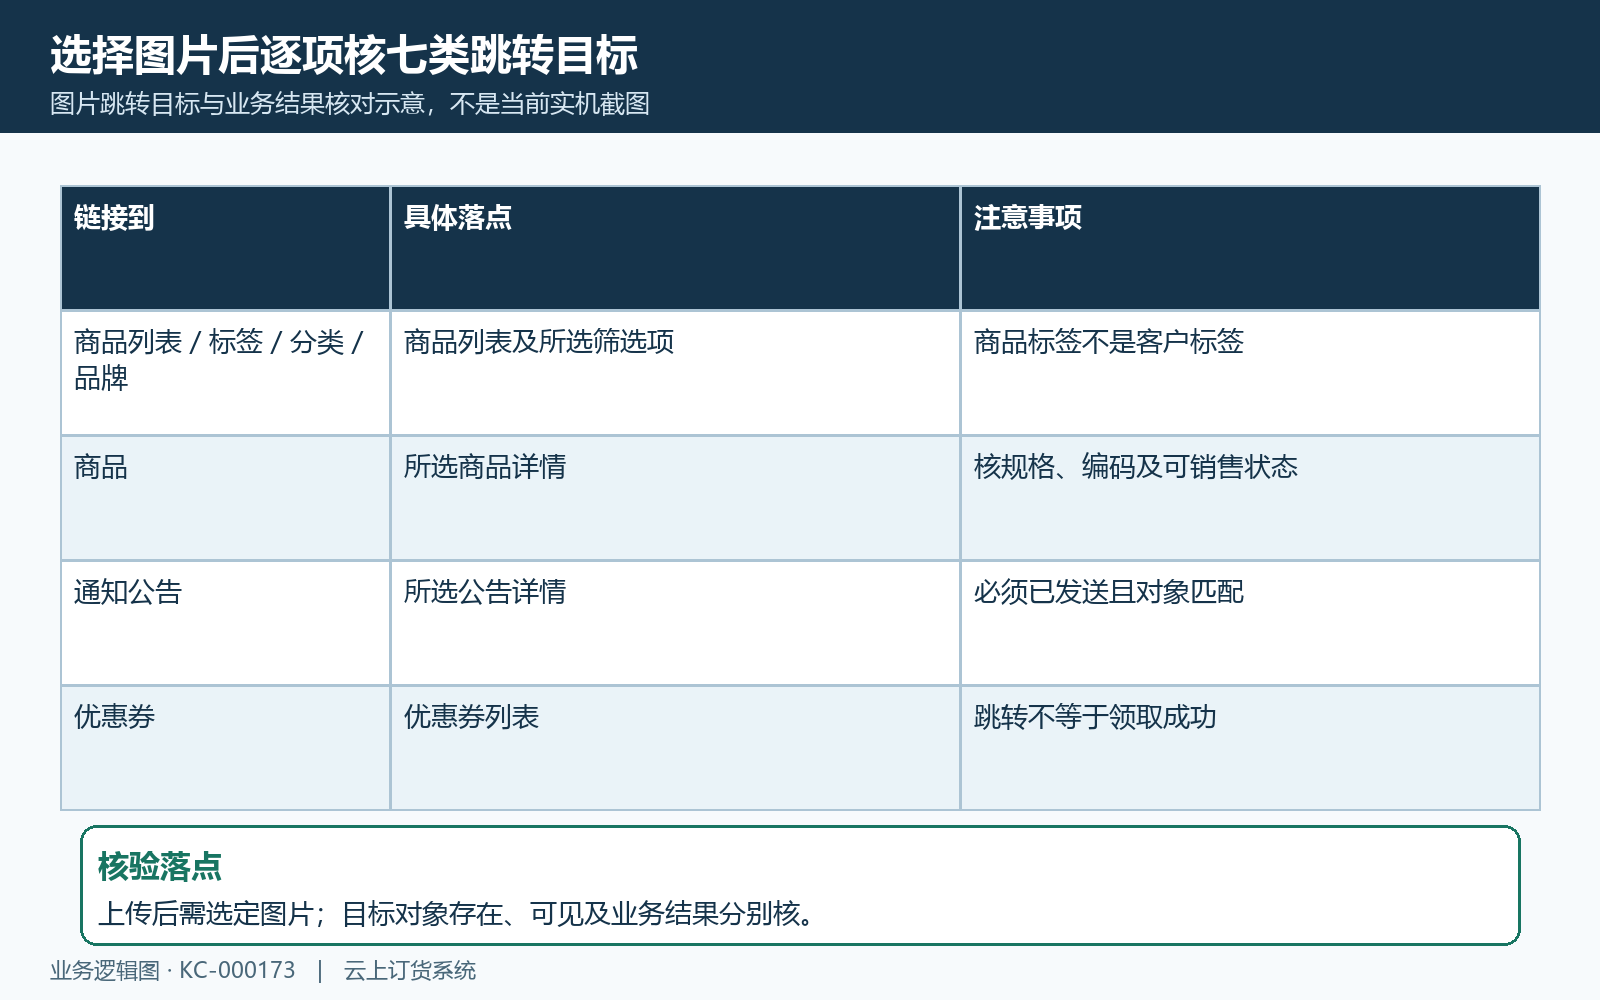This screenshot has width=1600, height=1000.
Task: Click the footer 业务逻辑图 · KC-000173
Action: pos(173,970)
